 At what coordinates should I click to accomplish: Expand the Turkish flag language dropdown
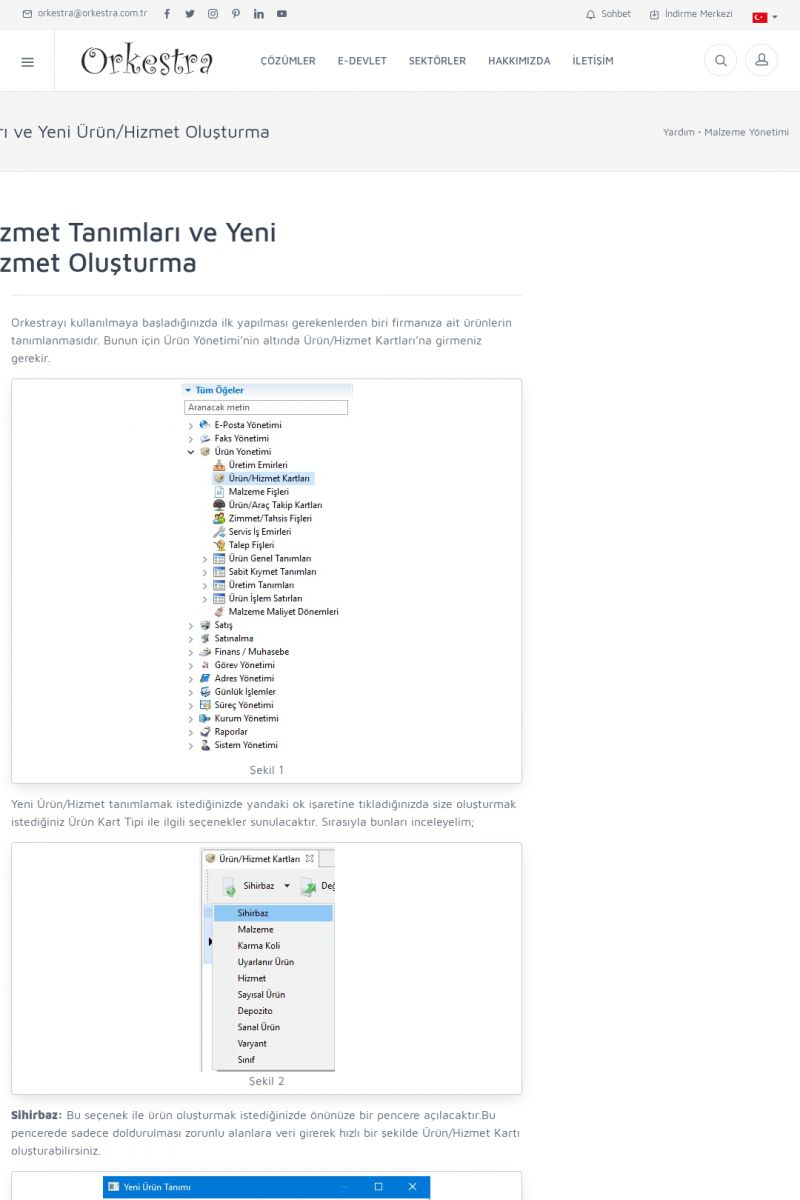pyautogui.click(x=765, y=17)
